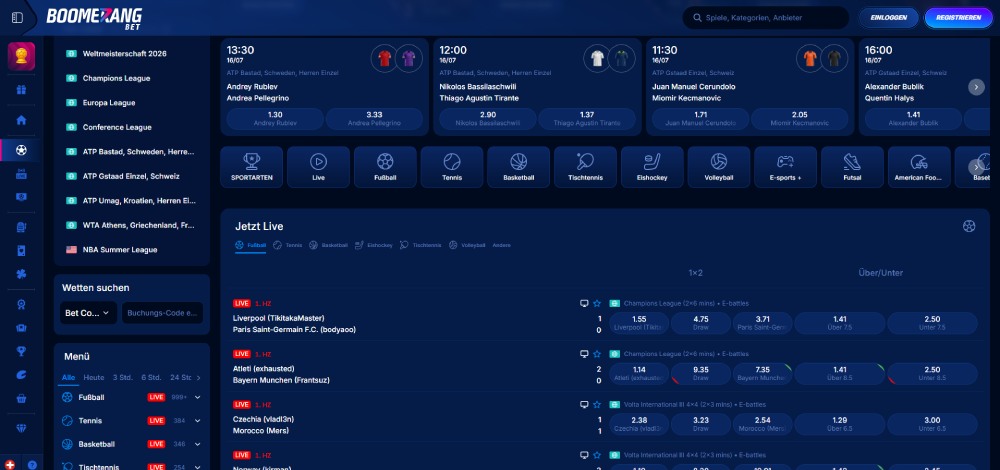The image size is (1000, 470).
Task: Toggle the sidebar collapse icon
Action: pyautogui.click(x=17, y=17)
